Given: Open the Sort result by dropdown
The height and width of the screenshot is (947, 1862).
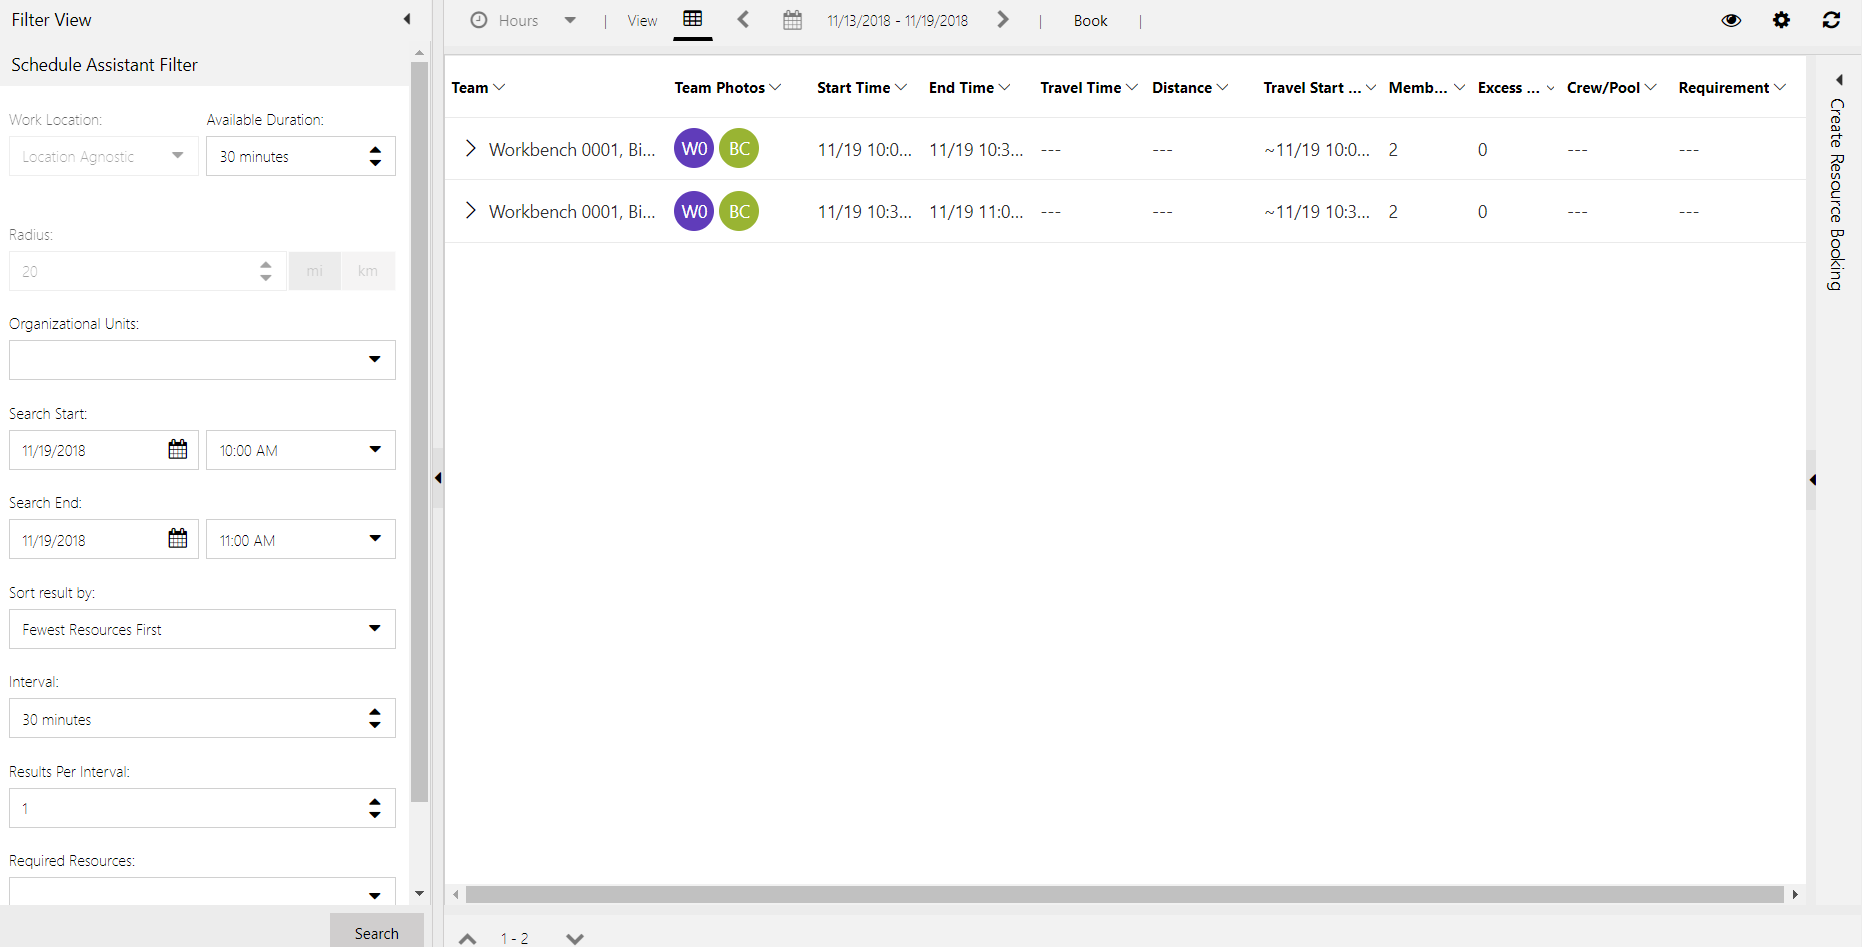Looking at the screenshot, I should coord(375,628).
